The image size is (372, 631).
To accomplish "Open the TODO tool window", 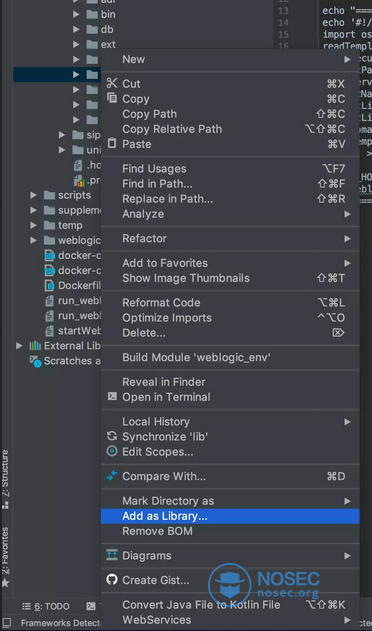I will [45, 606].
